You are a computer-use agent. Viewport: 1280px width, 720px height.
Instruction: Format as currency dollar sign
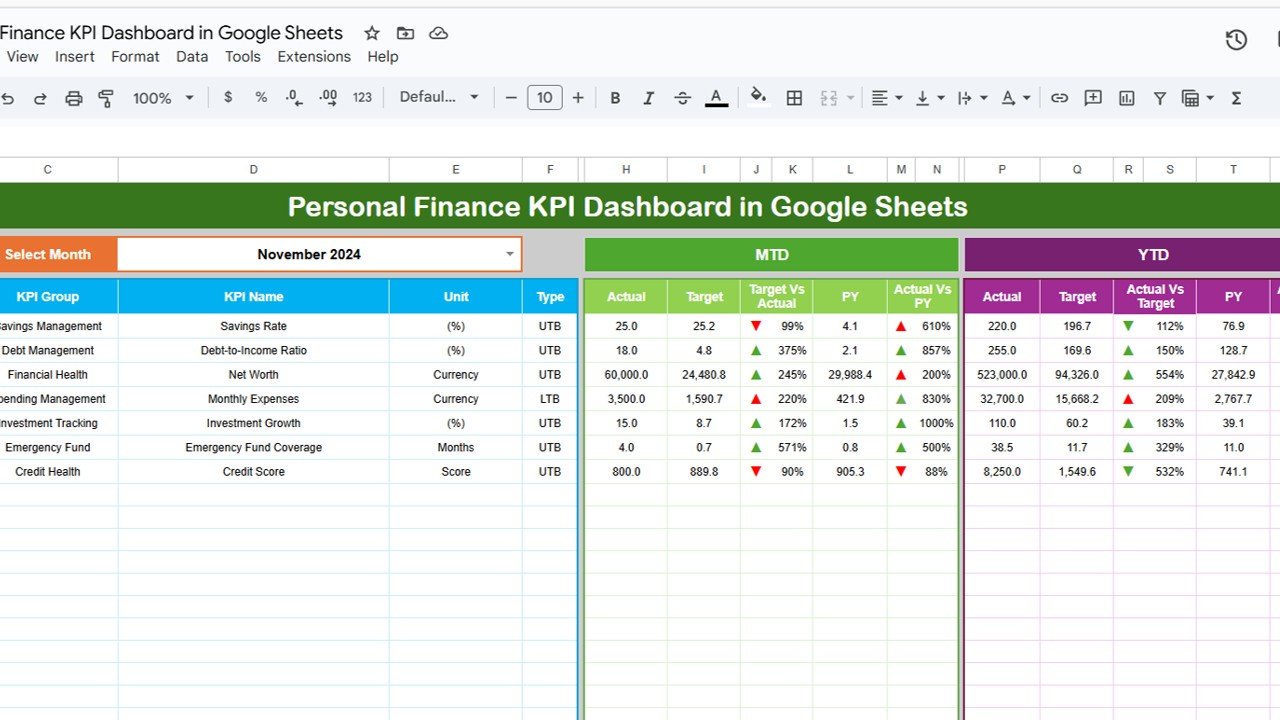click(x=228, y=97)
